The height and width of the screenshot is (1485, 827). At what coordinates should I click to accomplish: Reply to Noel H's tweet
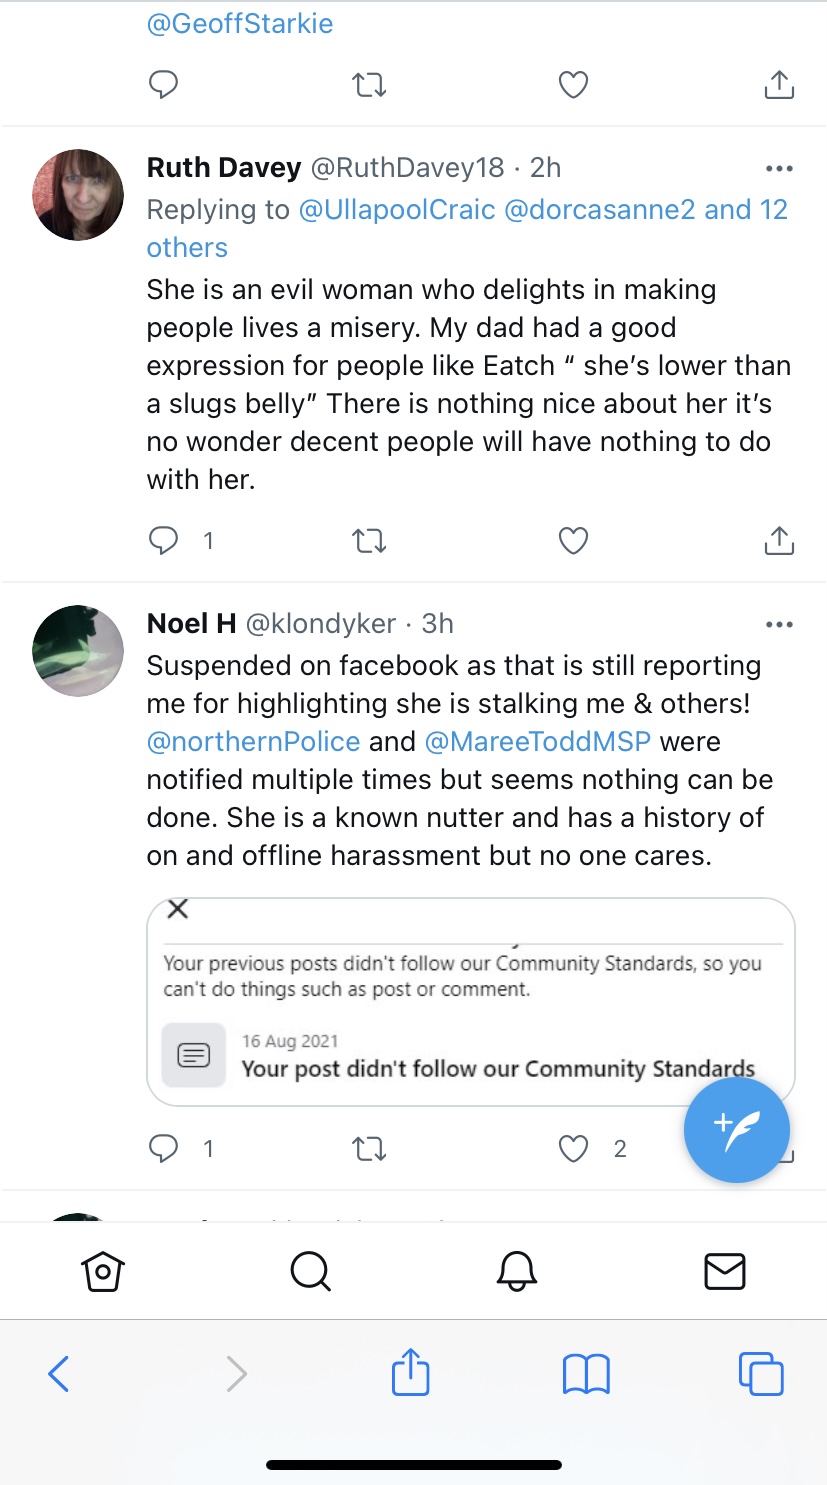click(x=163, y=1149)
